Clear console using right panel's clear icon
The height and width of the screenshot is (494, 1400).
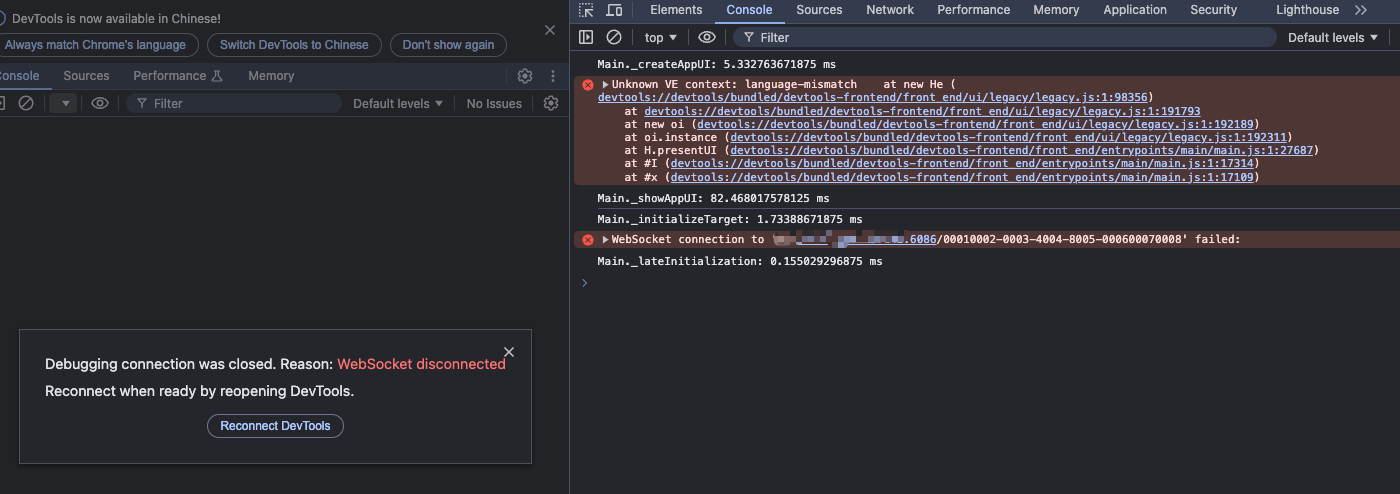point(614,37)
